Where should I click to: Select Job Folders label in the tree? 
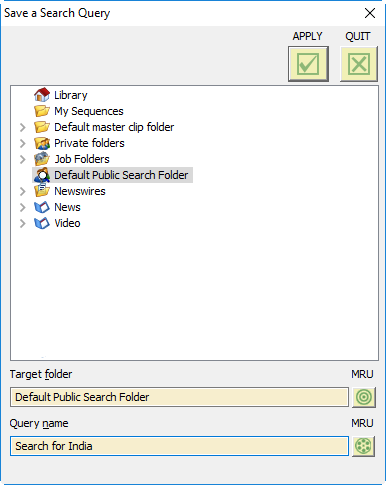82,159
